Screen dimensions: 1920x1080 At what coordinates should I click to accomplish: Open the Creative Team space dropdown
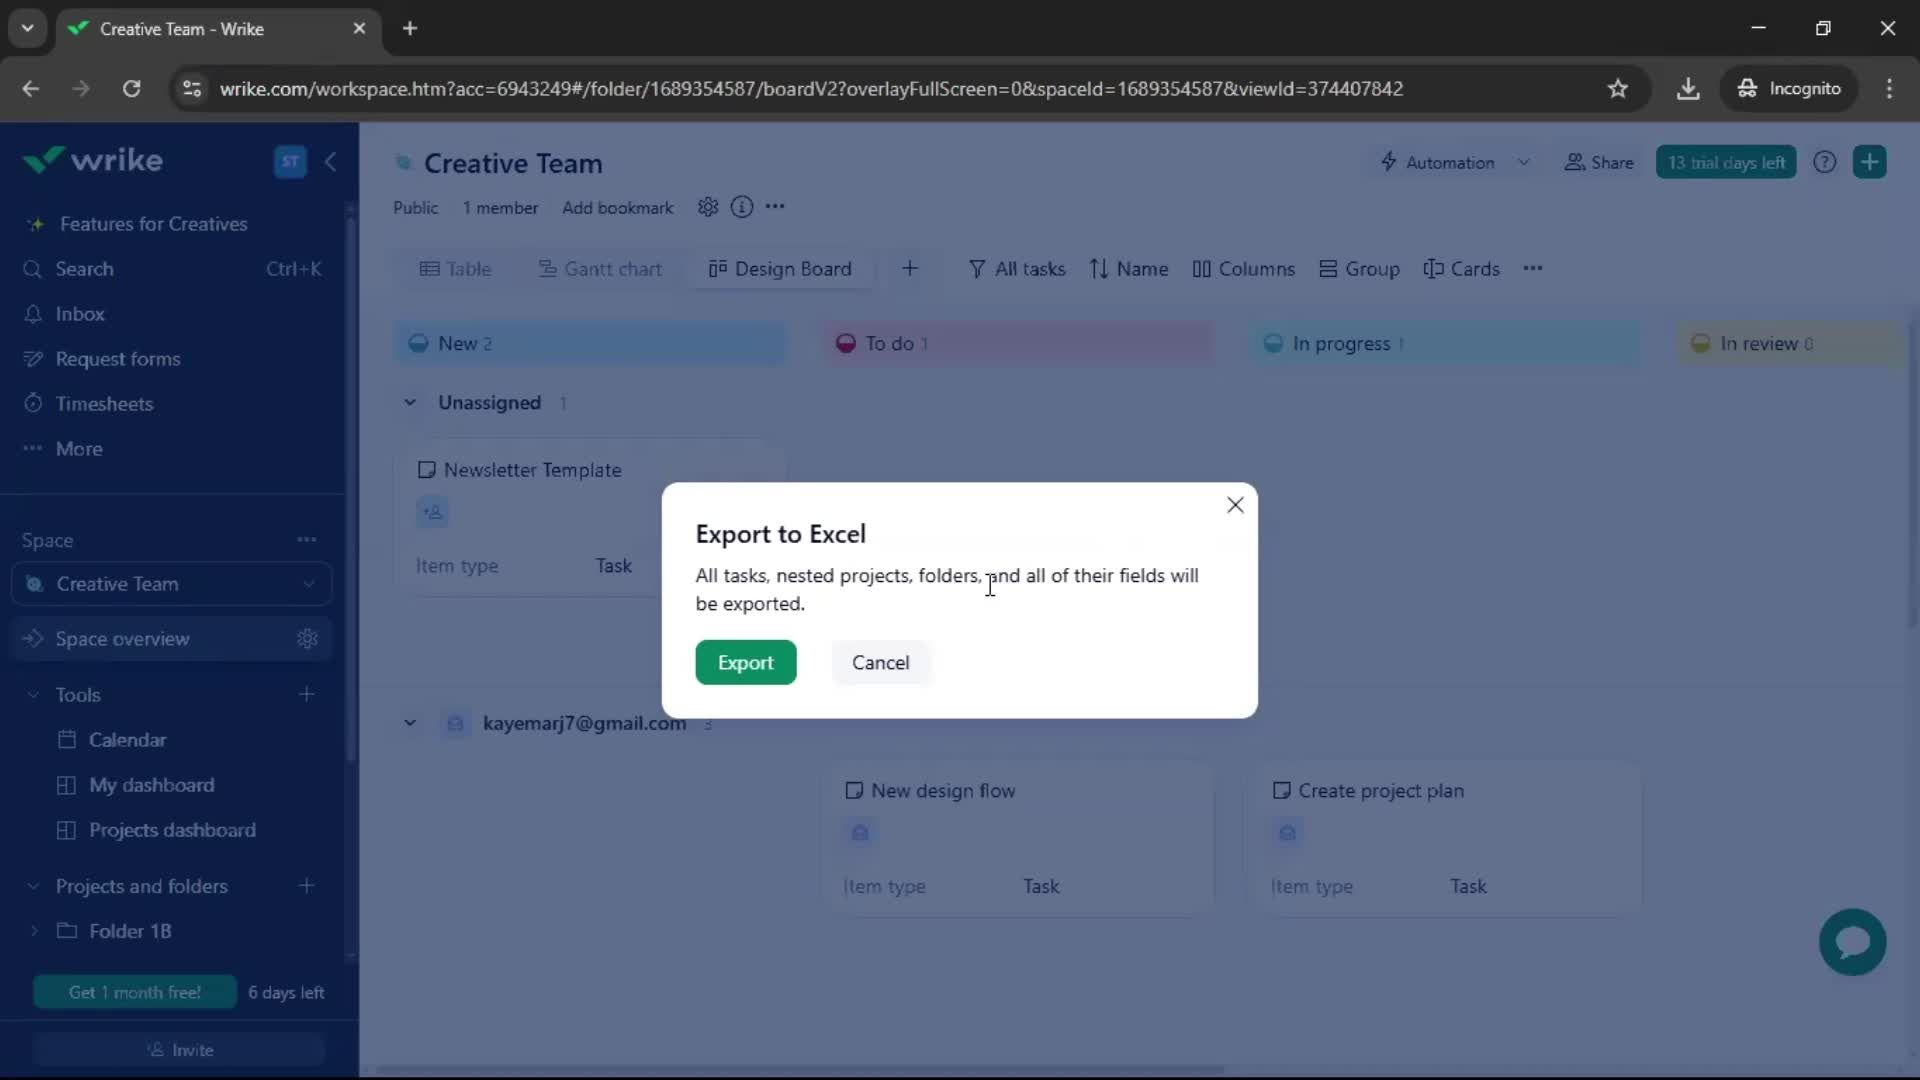pyautogui.click(x=172, y=584)
